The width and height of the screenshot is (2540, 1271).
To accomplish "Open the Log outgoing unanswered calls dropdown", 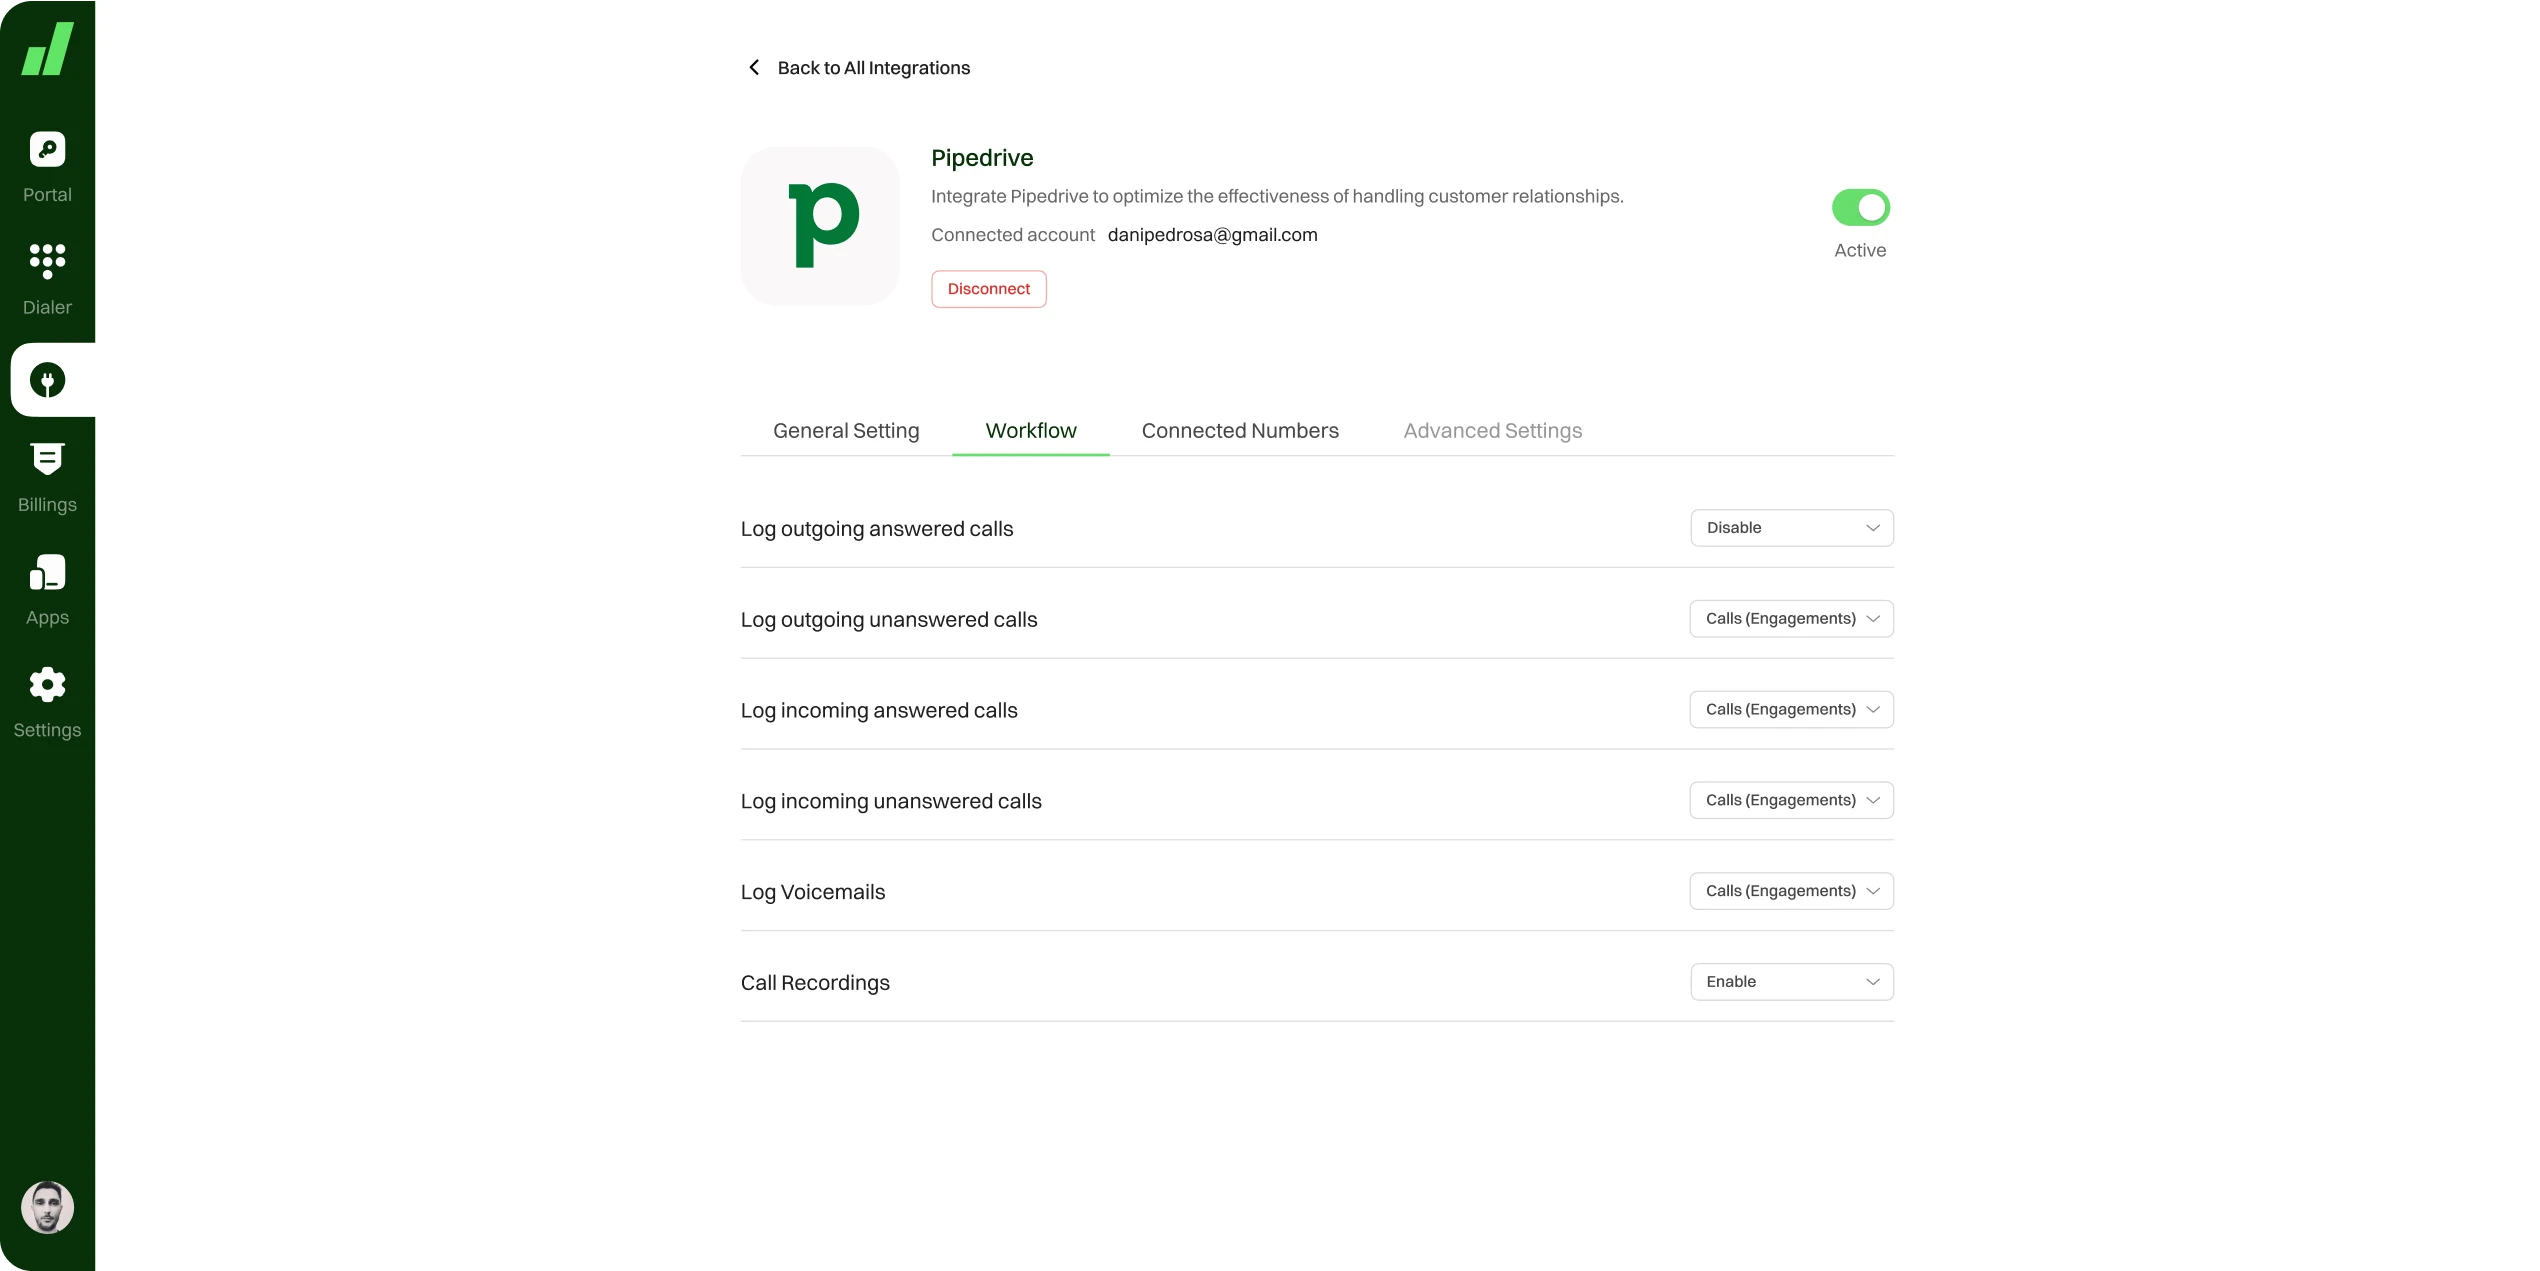I will (1791, 619).
